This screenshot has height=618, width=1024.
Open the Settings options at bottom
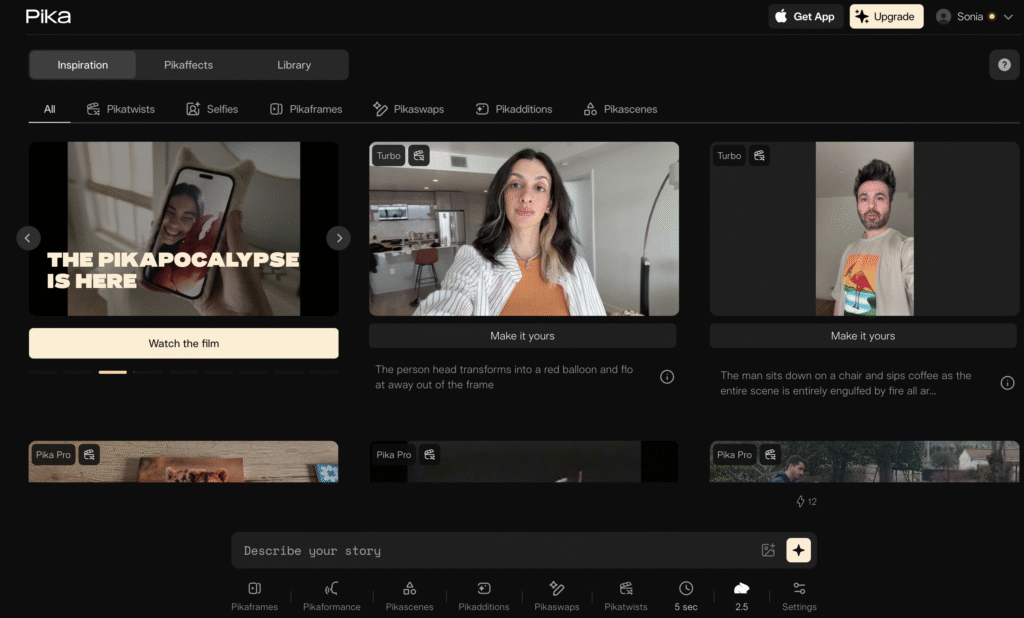point(799,596)
